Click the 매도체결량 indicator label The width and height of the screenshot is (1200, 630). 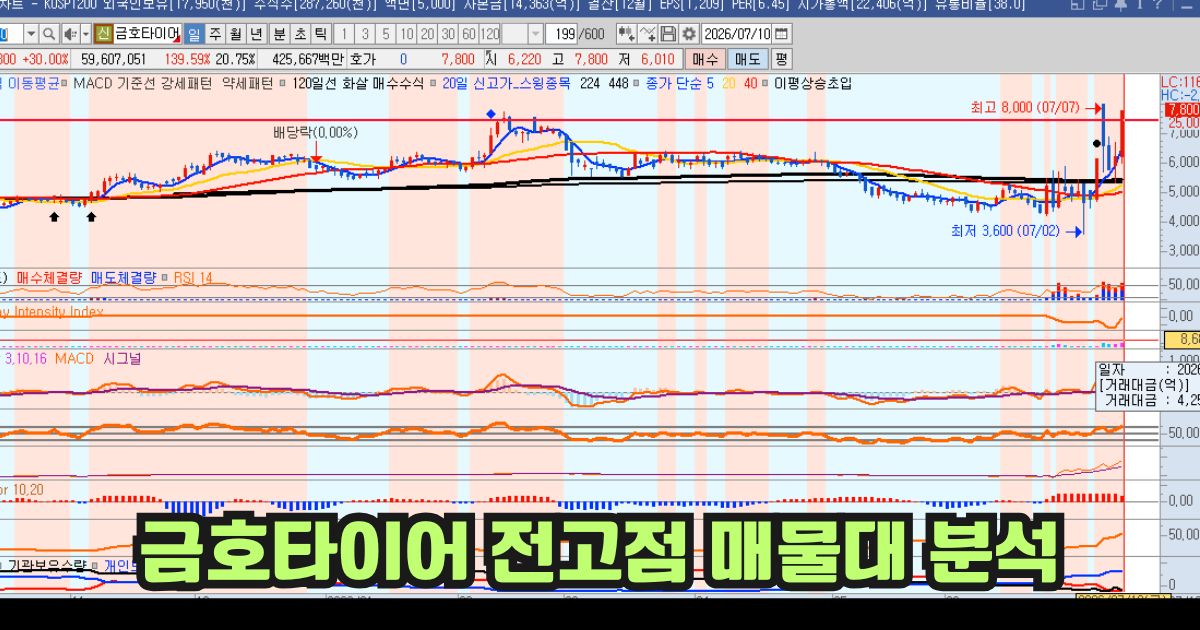point(123,278)
